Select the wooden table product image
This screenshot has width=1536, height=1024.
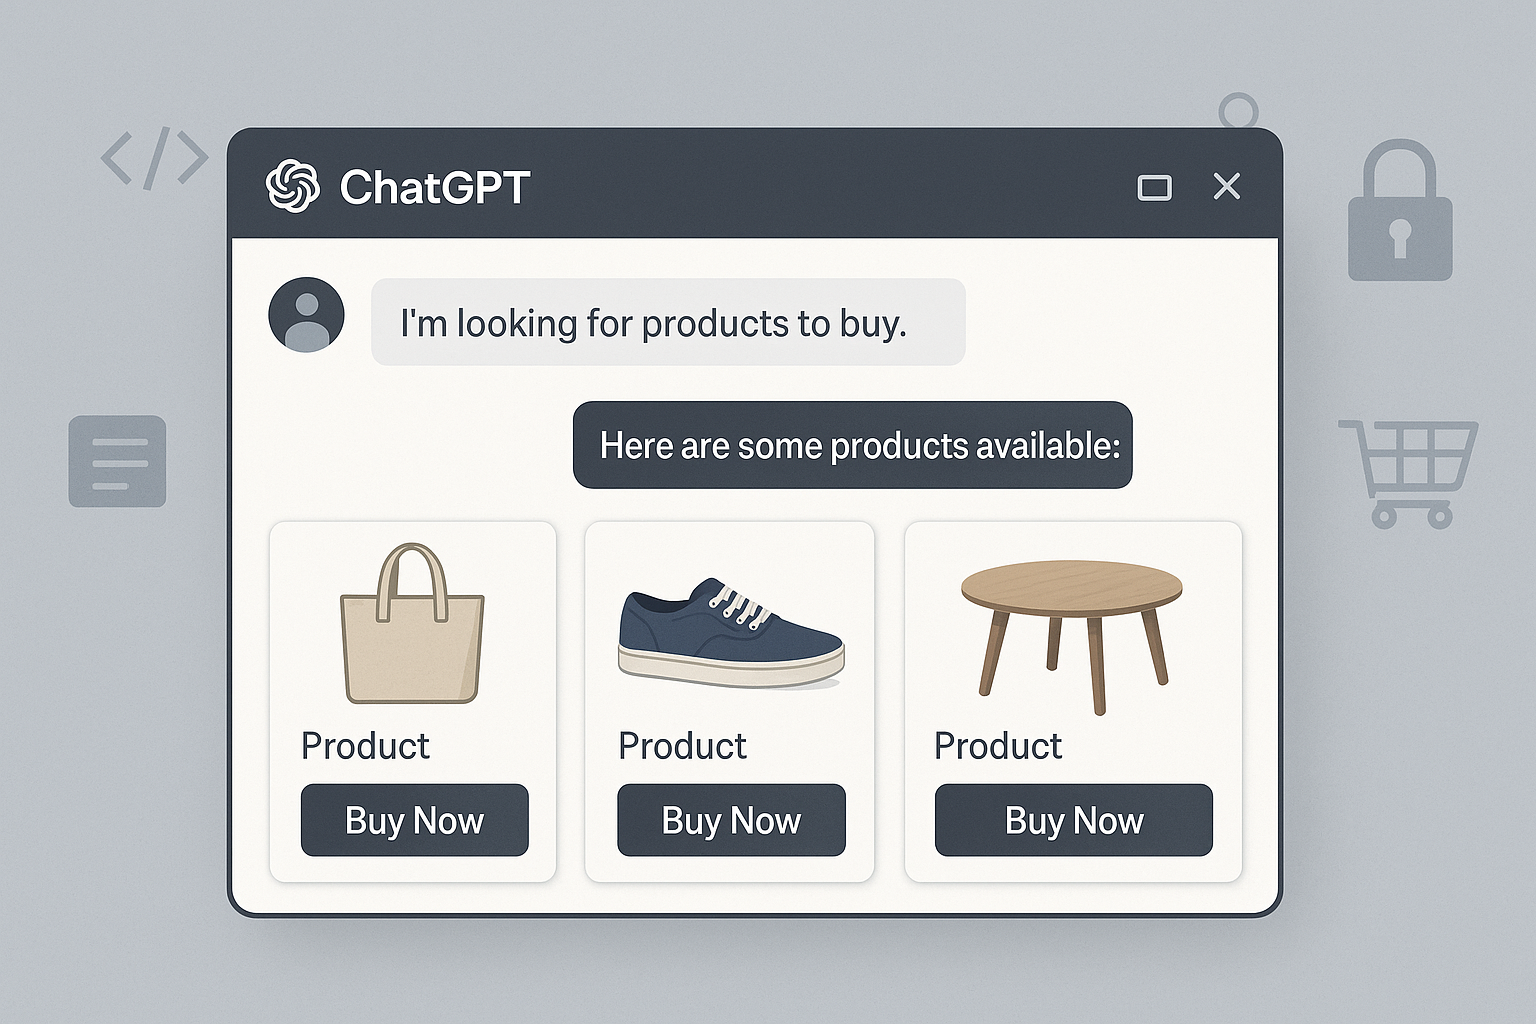pos(1071,632)
